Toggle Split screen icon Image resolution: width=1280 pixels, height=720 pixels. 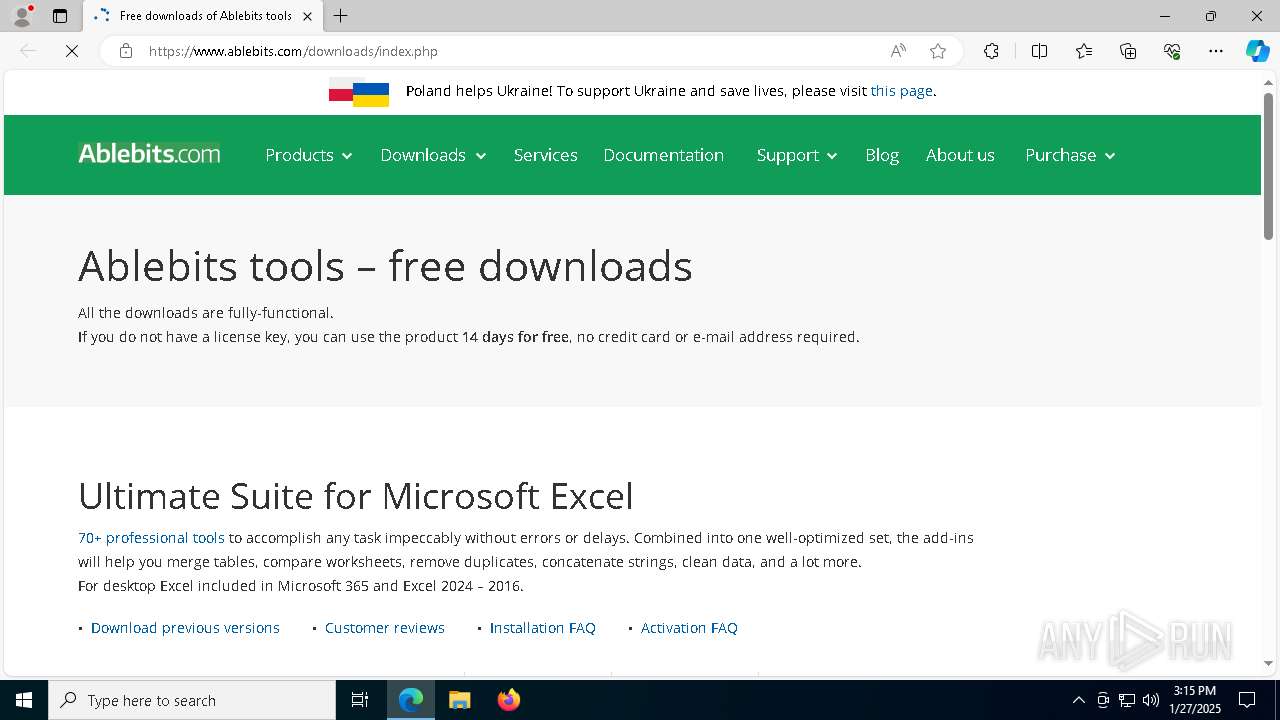click(x=1039, y=51)
